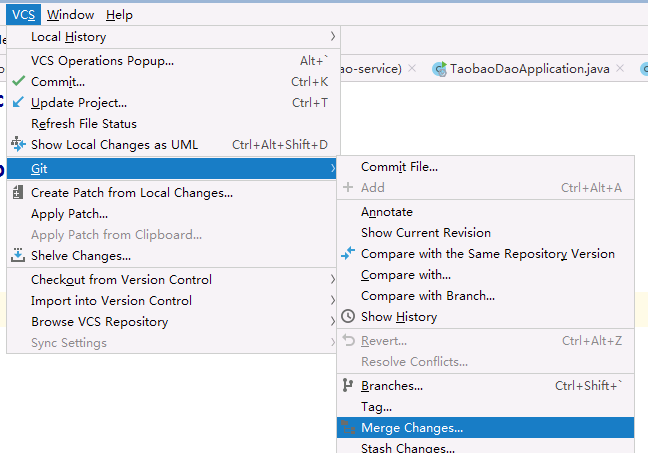Choose Update Project... from VCS menu

pos(173,103)
